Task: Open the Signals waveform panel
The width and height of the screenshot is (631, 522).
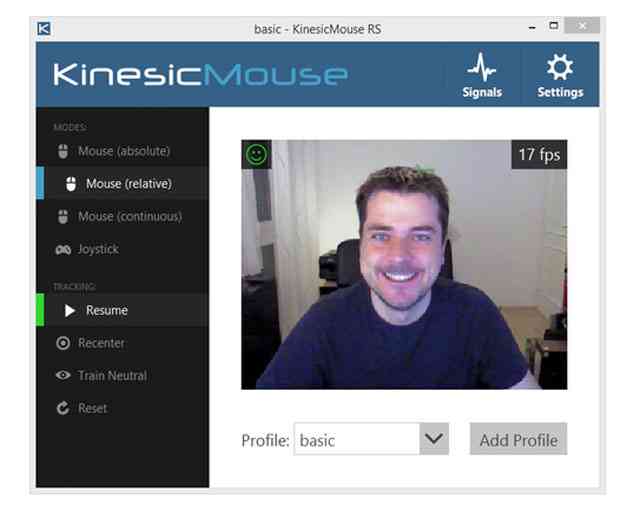Action: point(483,76)
